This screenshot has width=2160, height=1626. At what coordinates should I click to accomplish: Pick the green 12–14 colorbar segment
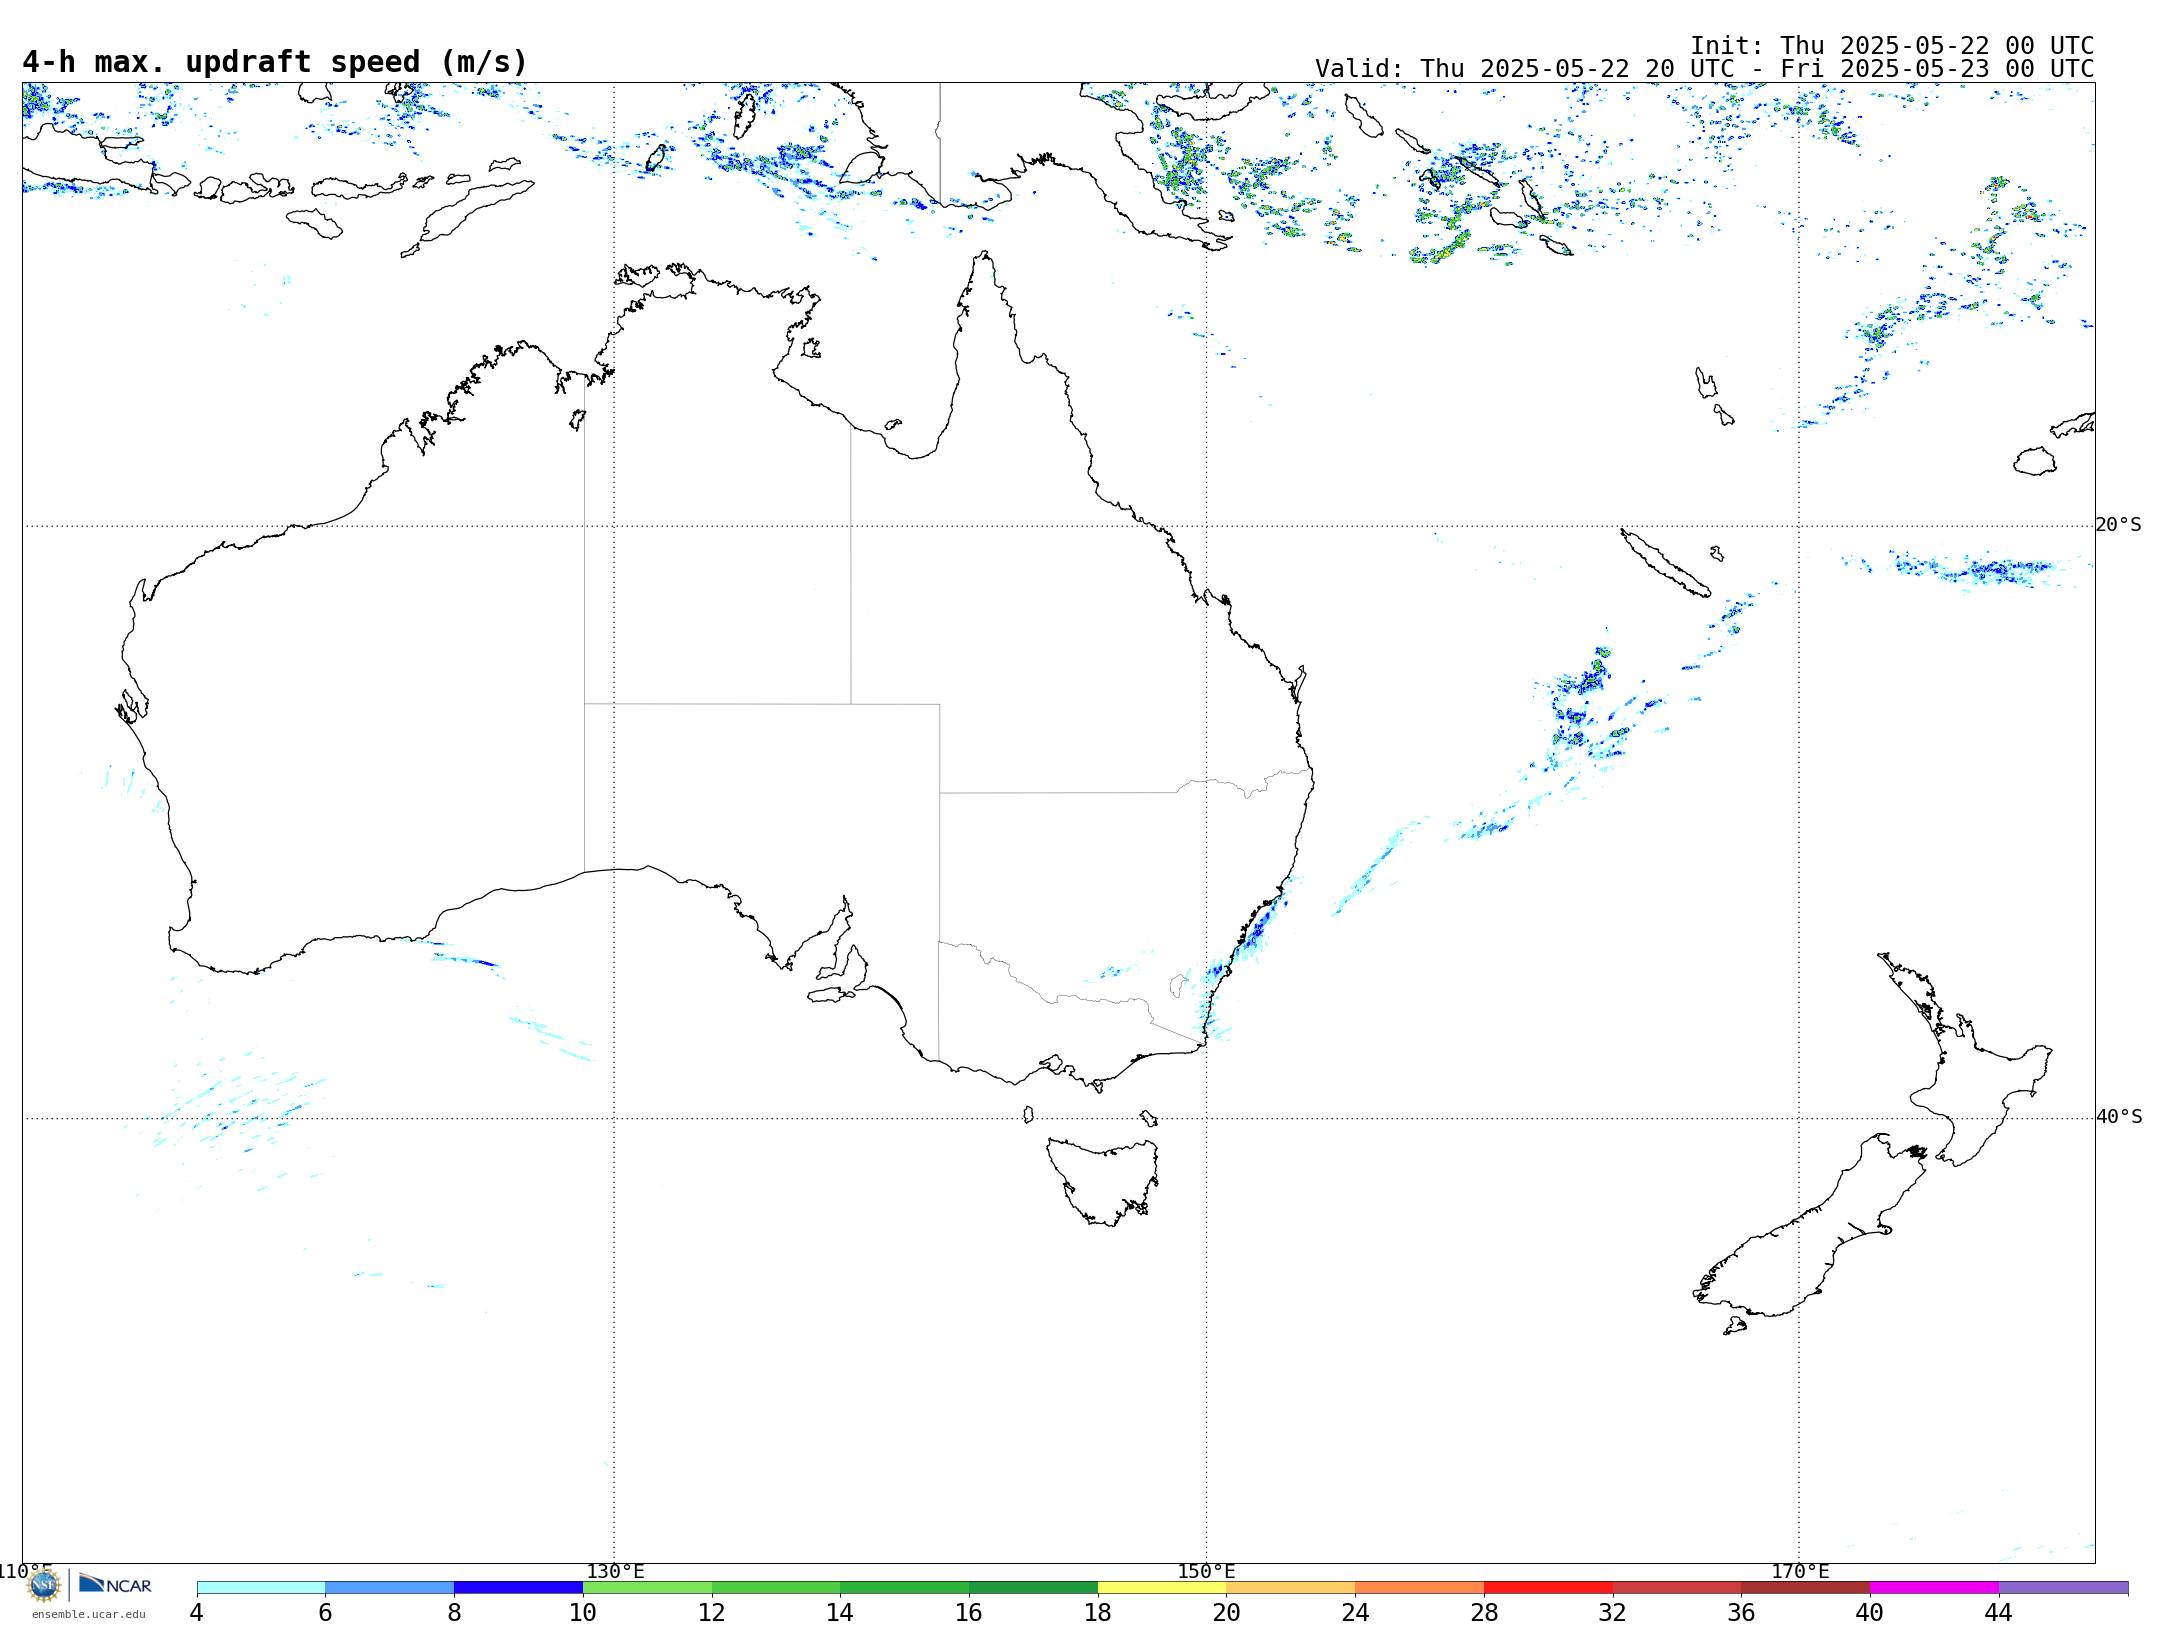click(776, 1587)
